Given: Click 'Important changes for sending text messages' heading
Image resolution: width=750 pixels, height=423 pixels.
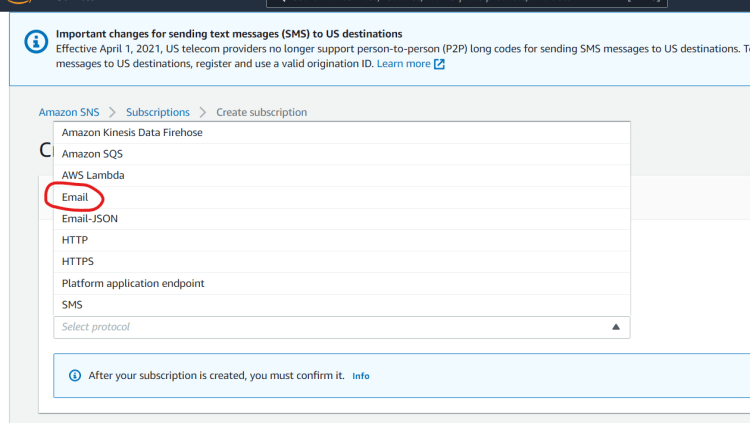Looking at the screenshot, I should tap(229, 34).
